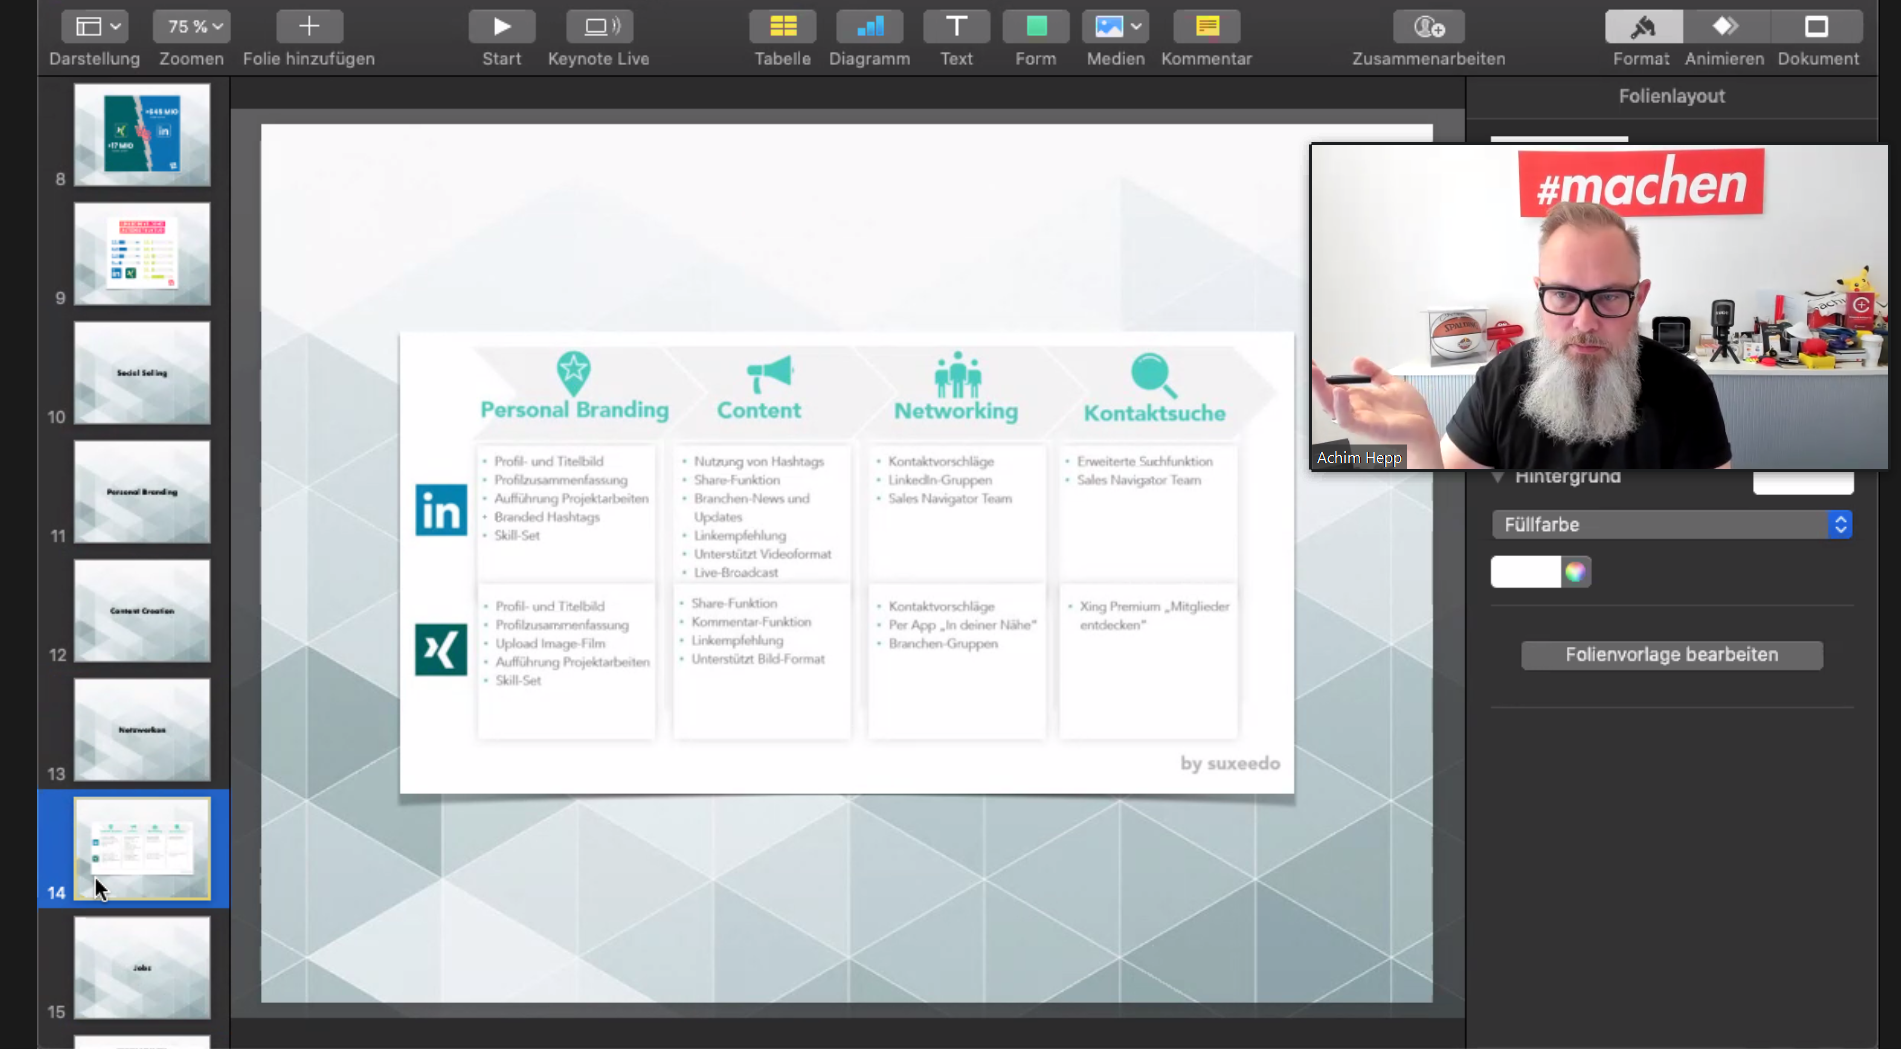Select the Personal Branding heading text
This screenshot has width=1901, height=1049.
coord(574,410)
